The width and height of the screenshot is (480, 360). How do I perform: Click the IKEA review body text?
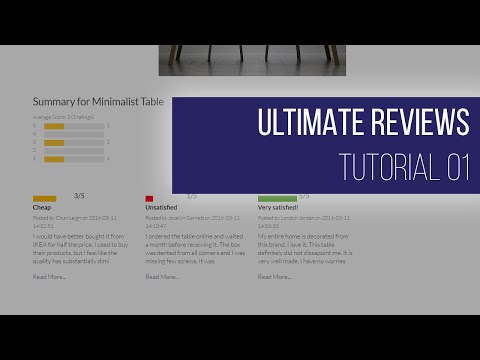point(80,249)
